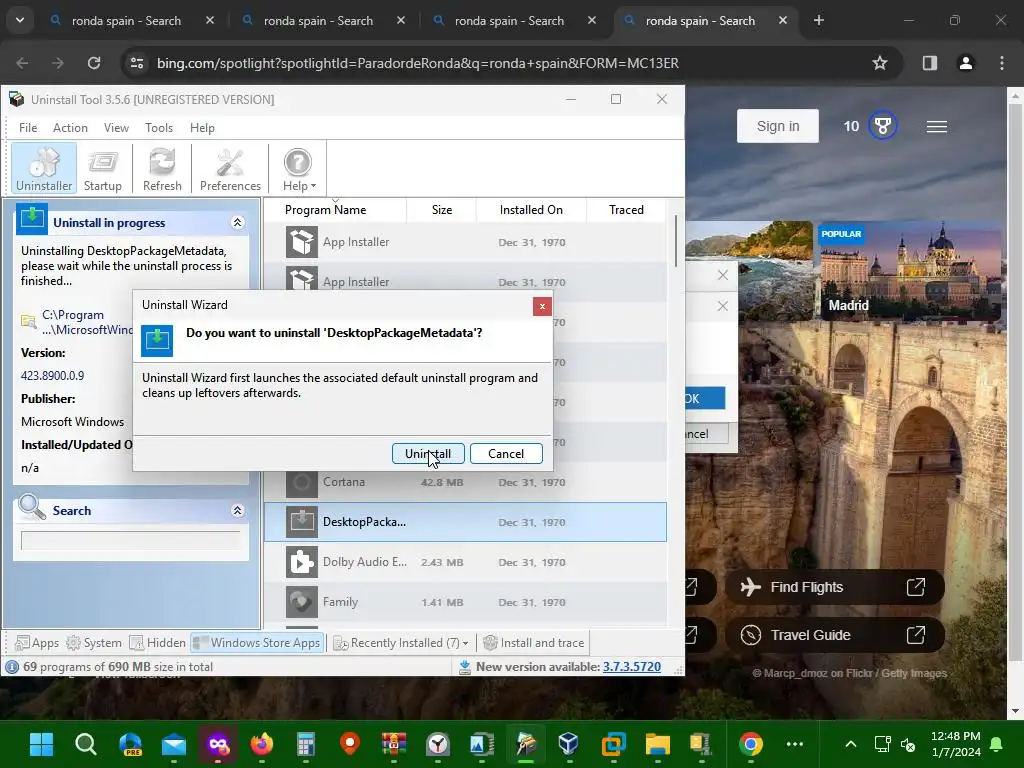
Task: Open Recently Installed (7) dropdown
Action: [401, 643]
